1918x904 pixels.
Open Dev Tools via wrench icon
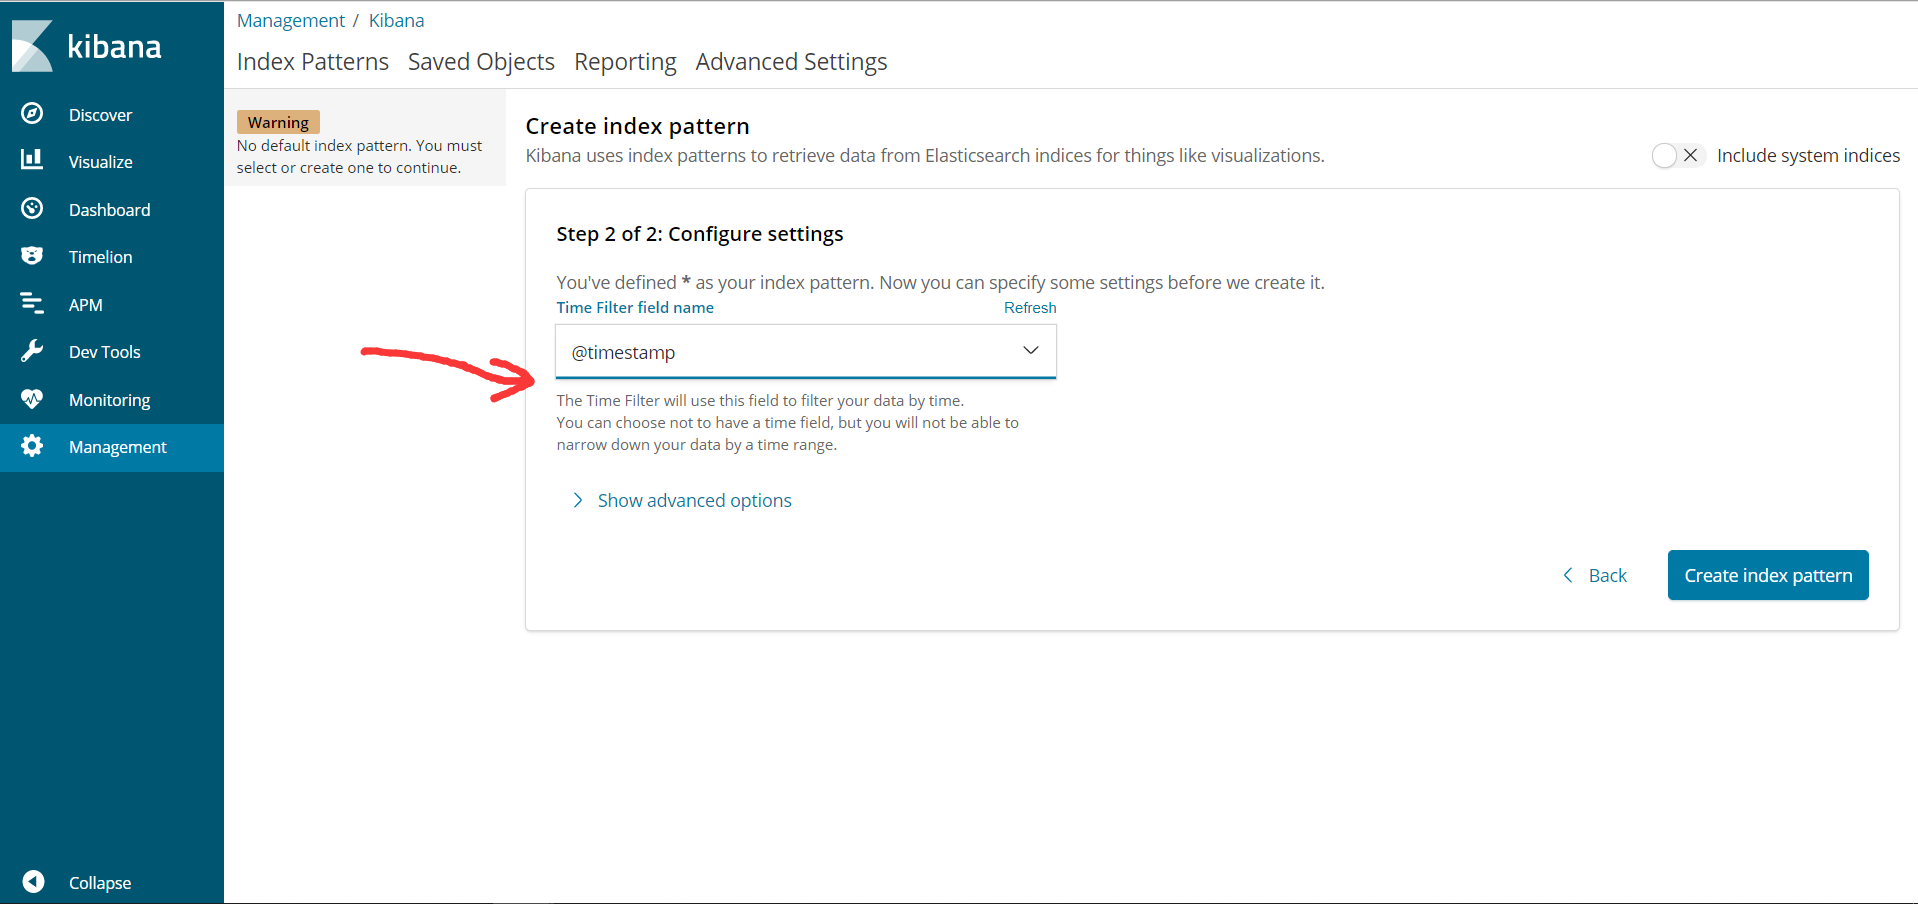[32, 351]
